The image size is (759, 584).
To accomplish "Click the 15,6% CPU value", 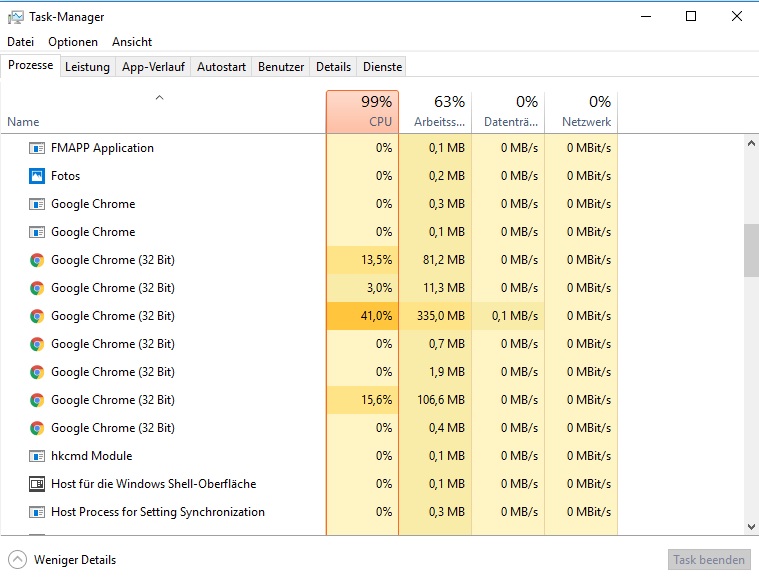I will pos(377,400).
